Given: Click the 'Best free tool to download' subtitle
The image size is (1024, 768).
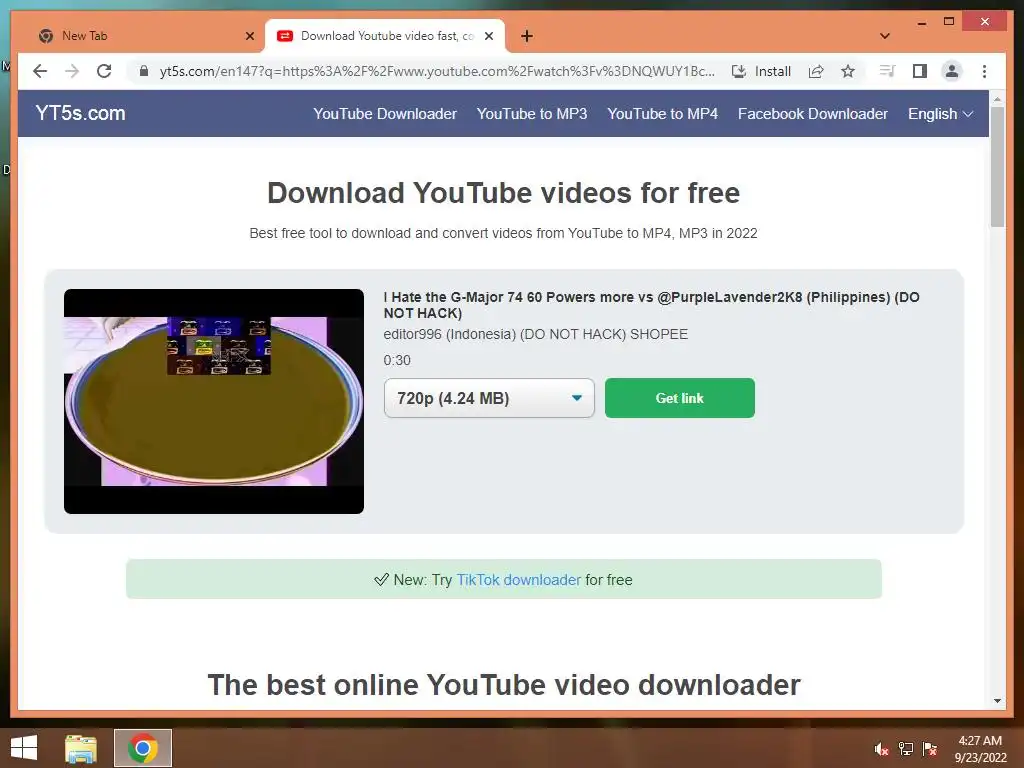Looking at the screenshot, I should pos(504,233).
